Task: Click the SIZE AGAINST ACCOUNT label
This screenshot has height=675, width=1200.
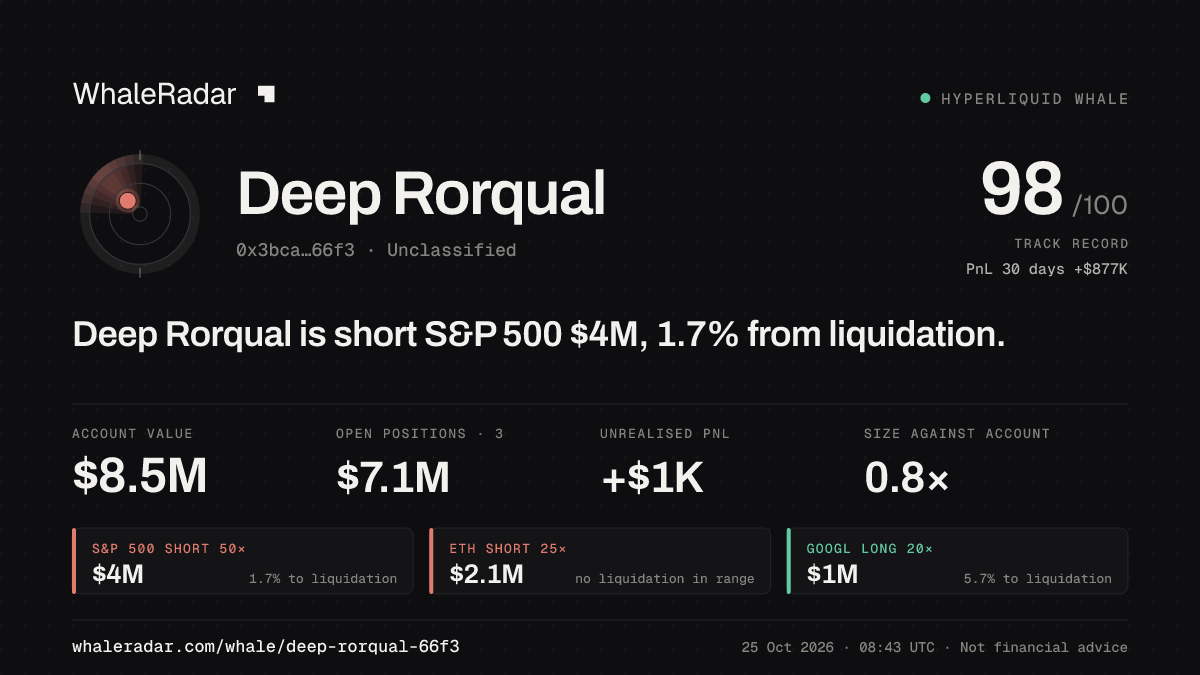Action: point(957,434)
